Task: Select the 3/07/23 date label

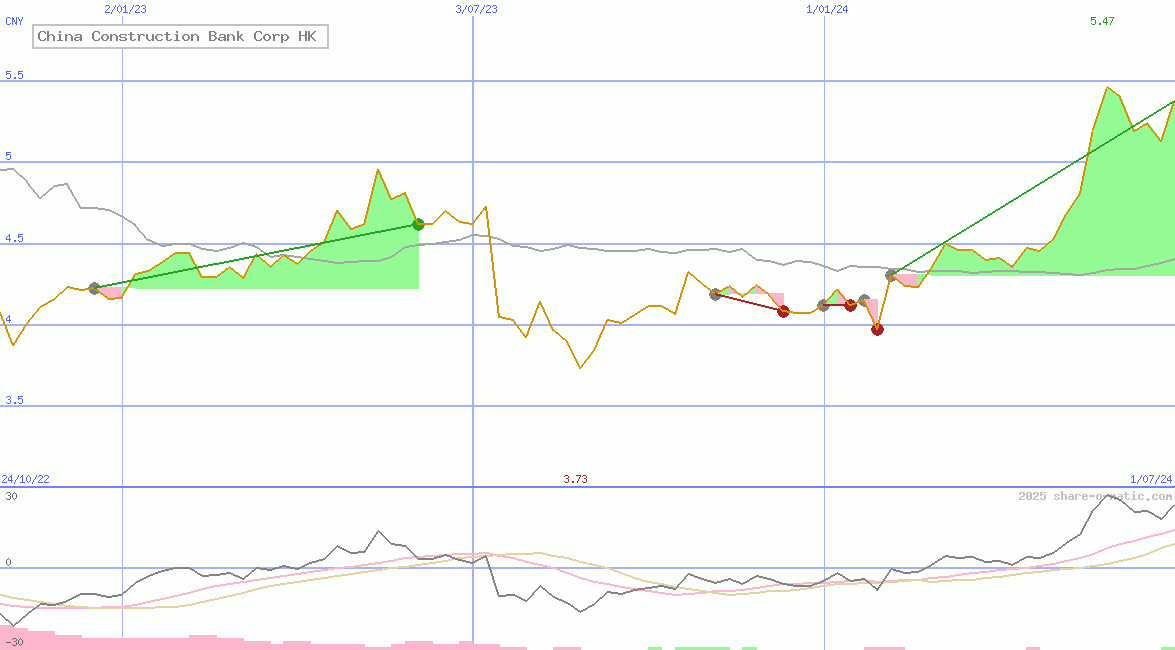Action: tap(475, 9)
